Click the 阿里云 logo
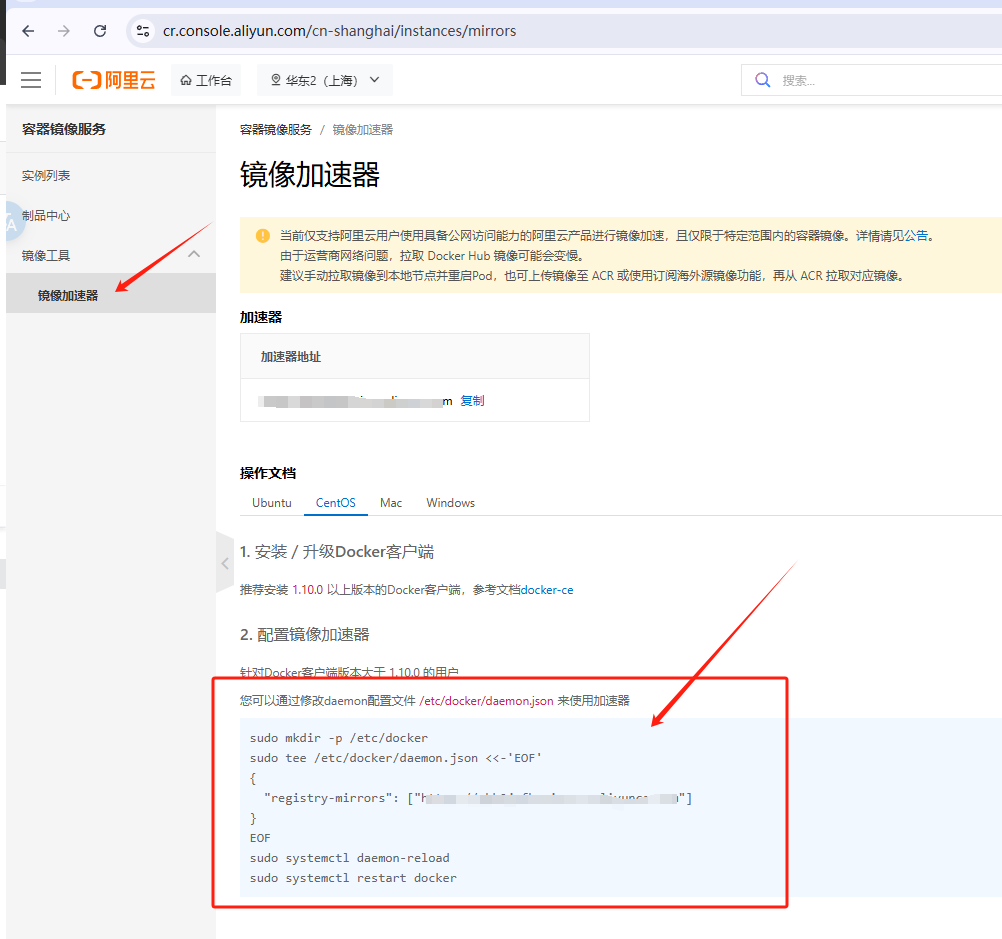The image size is (1002, 939). tap(114, 80)
